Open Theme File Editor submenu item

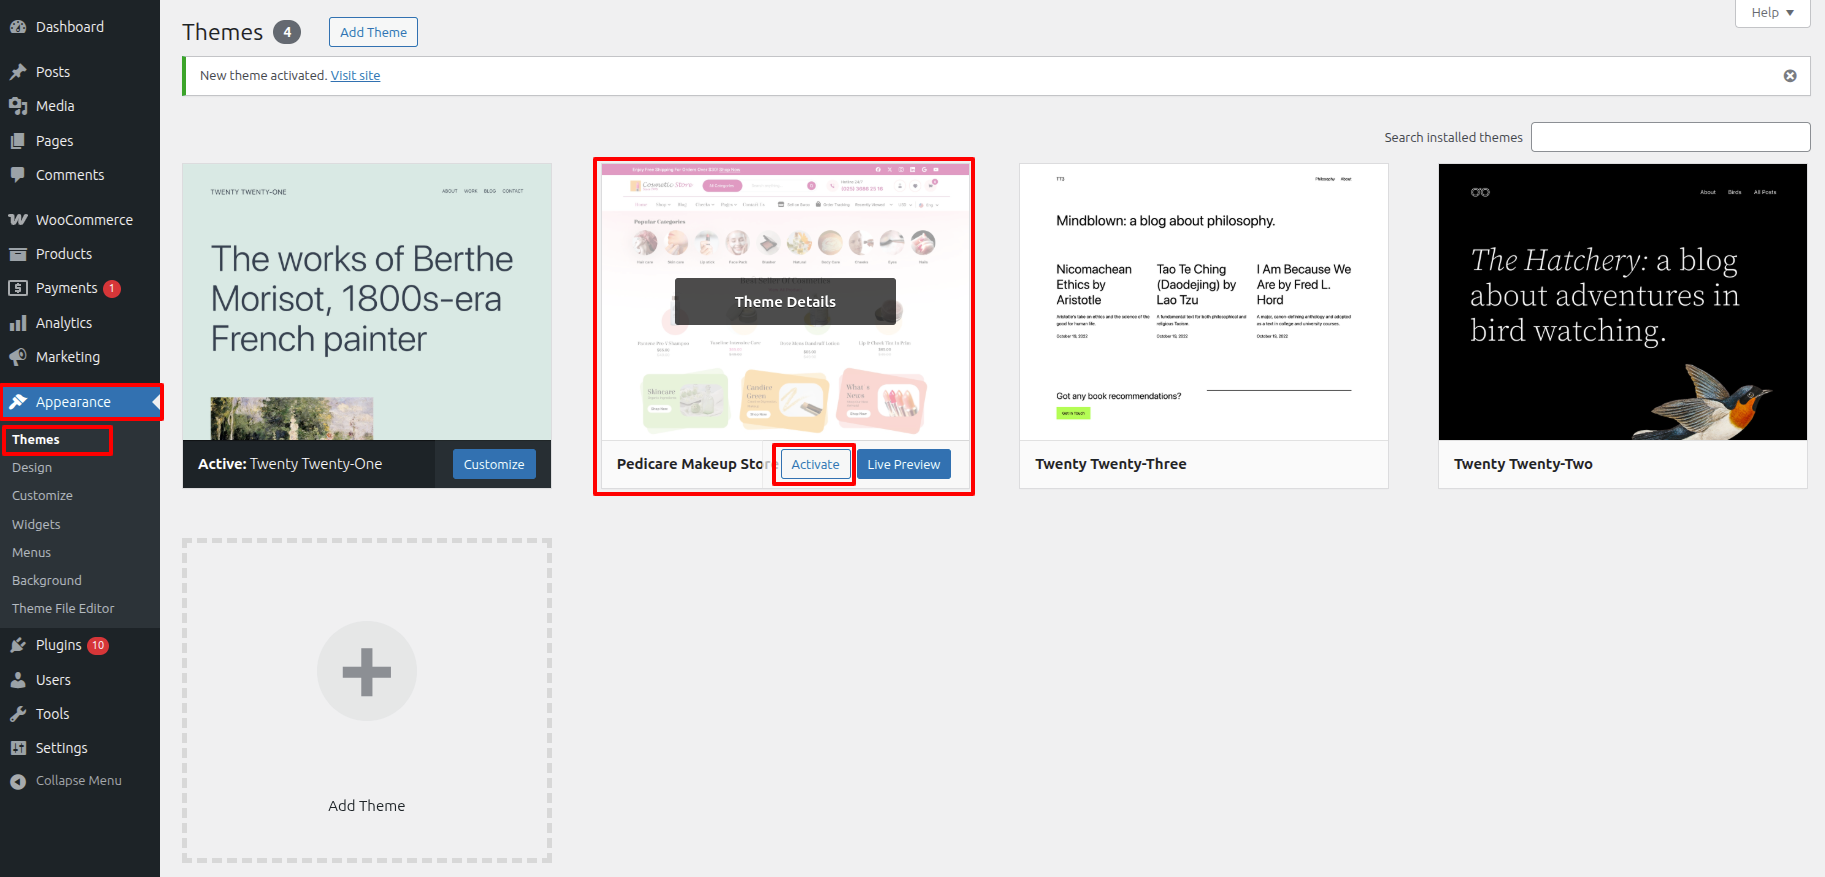pos(63,608)
